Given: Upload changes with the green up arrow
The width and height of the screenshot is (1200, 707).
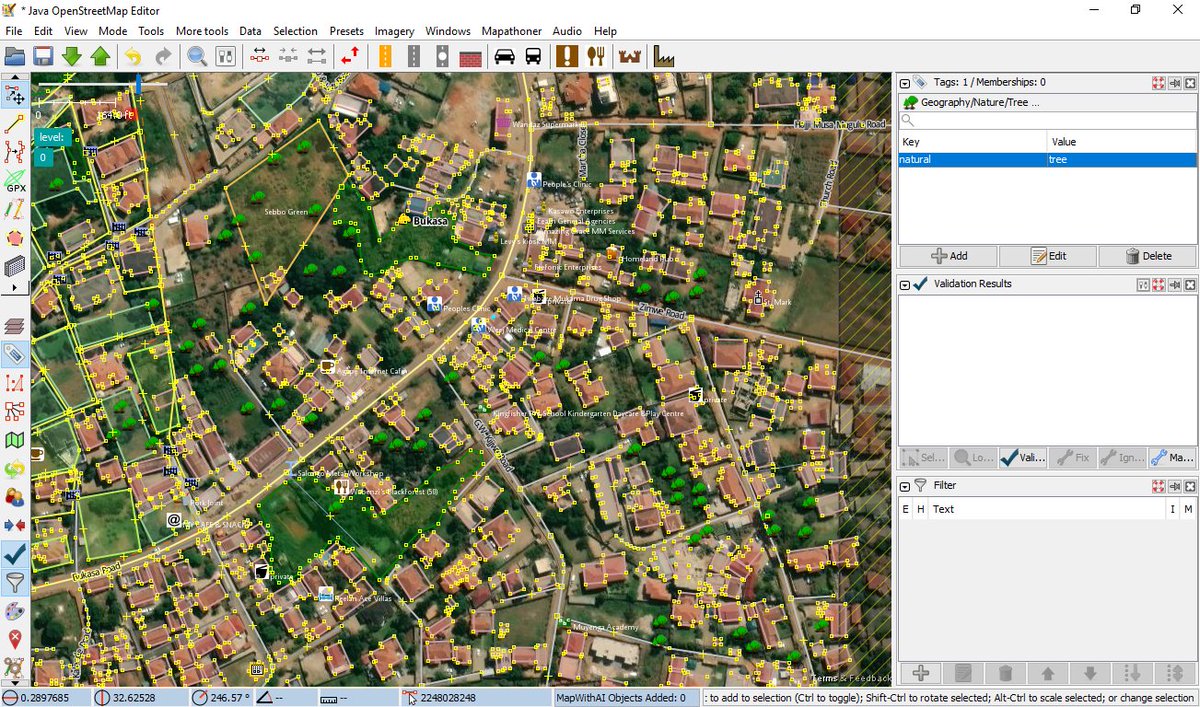Looking at the screenshot, I should pos(101,57).
